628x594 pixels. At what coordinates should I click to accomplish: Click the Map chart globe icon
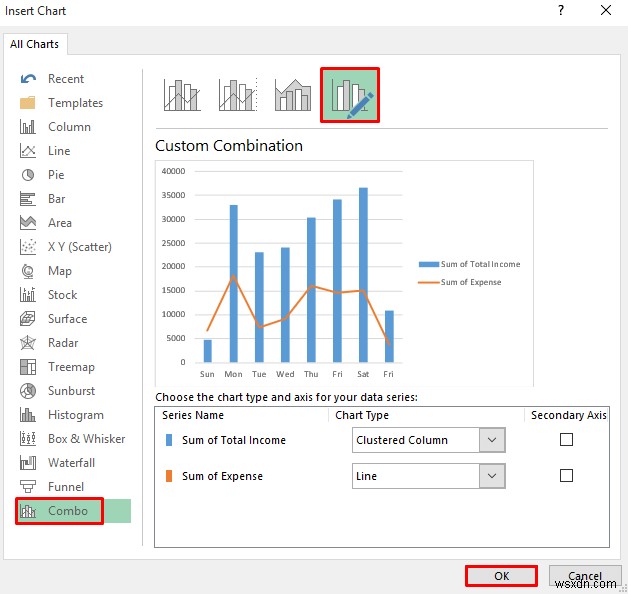point(28,271)
